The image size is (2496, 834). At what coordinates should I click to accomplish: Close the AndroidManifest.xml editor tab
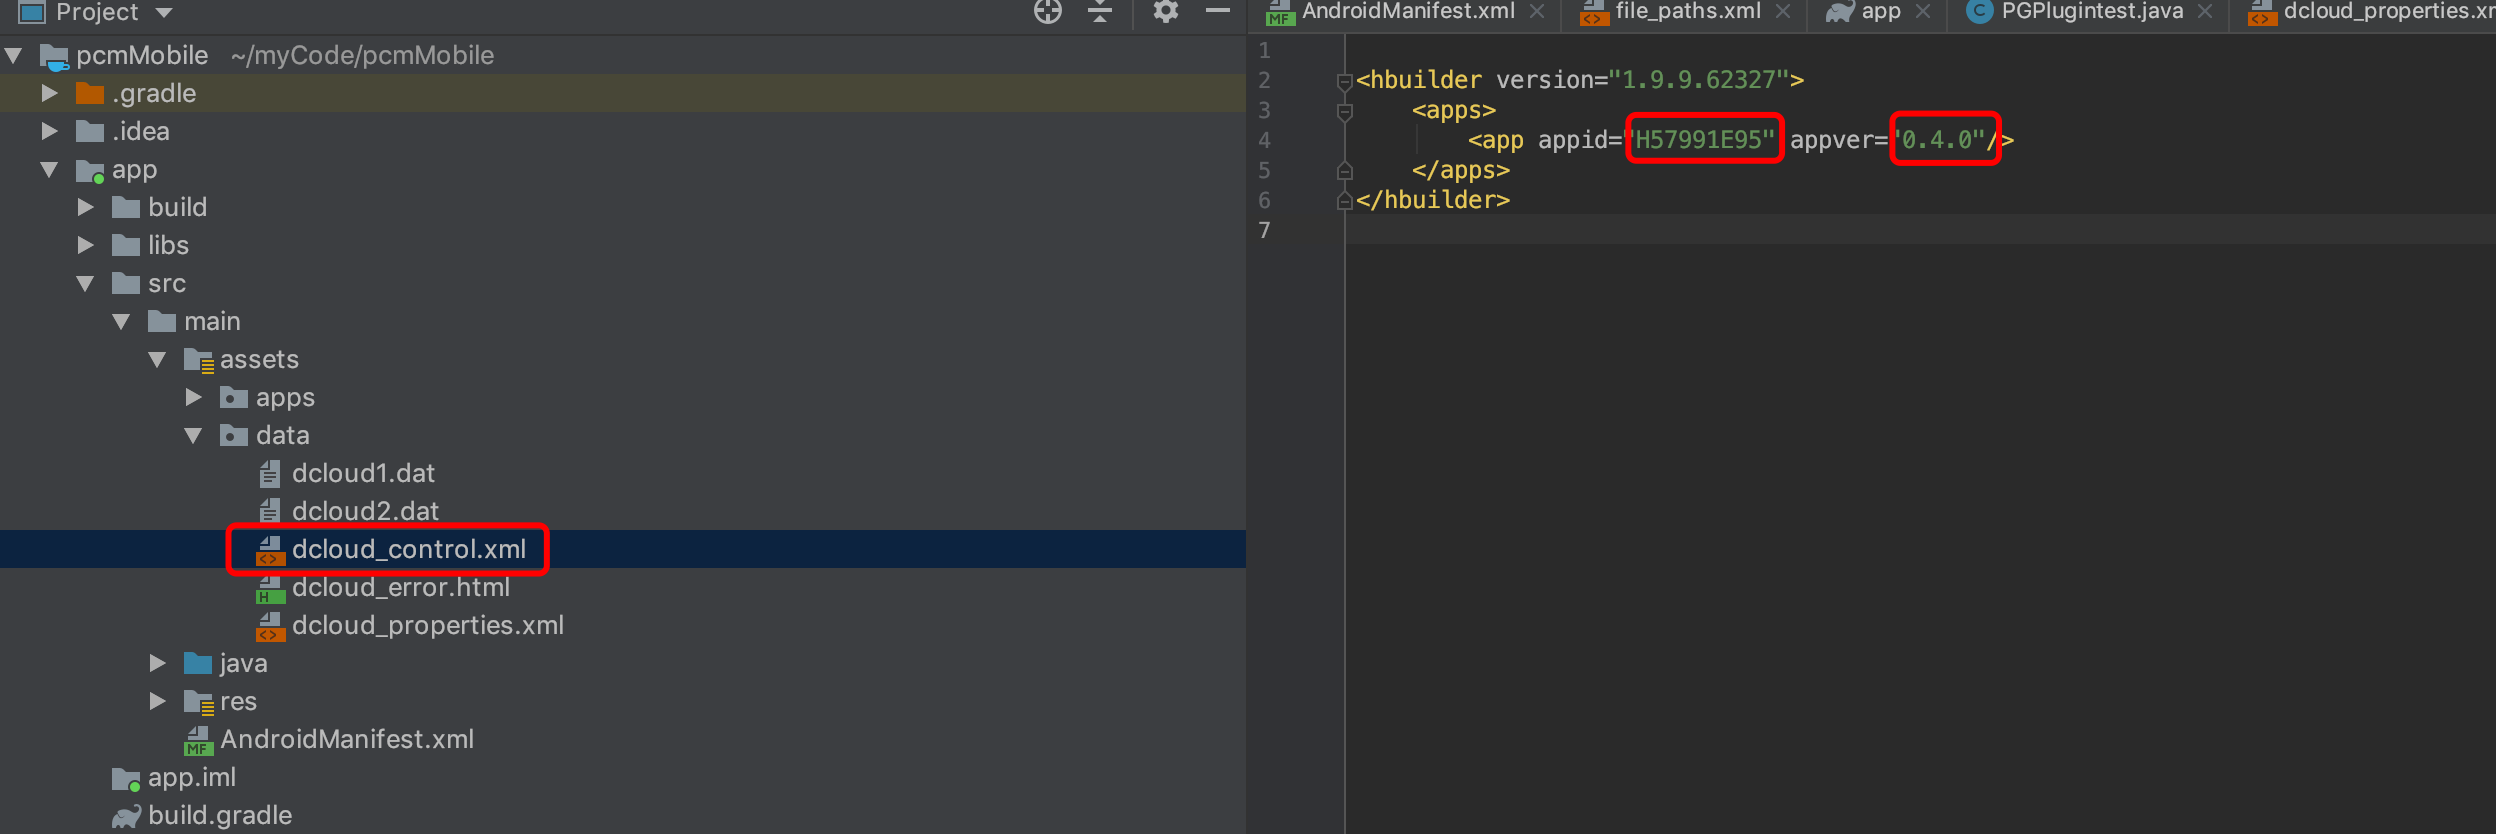(x=1537, y=12)
